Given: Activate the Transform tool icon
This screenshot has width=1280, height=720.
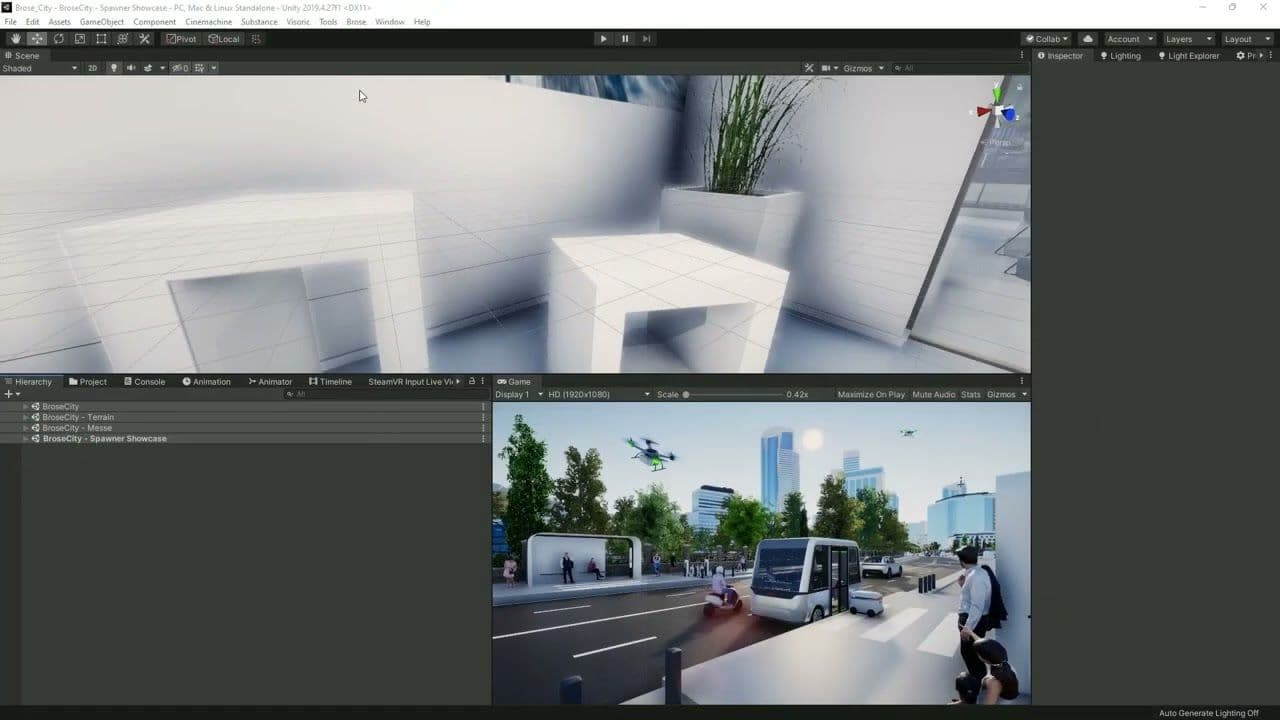Looking at the screenshot, I should [x=122, y=38].
